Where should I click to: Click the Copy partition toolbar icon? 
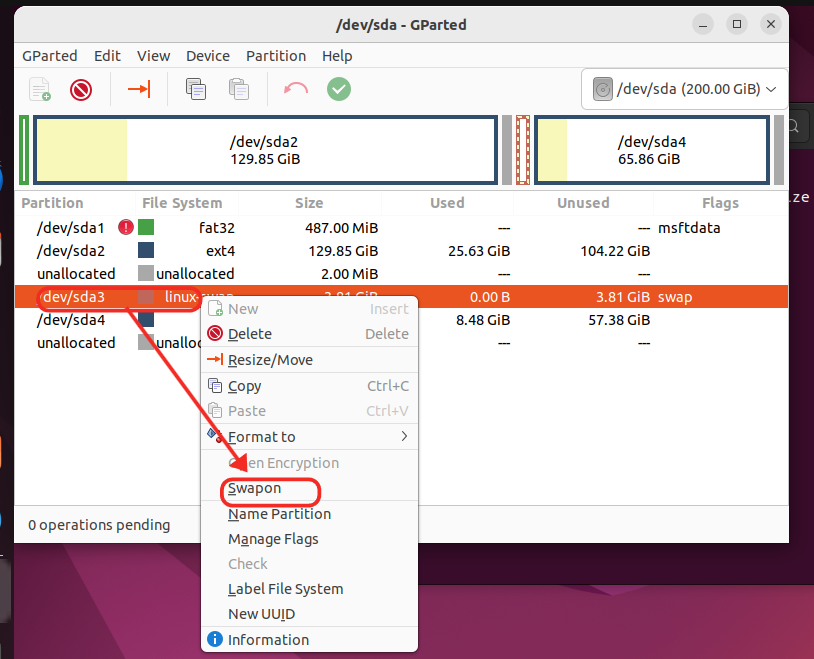click(x=196, y=89)
